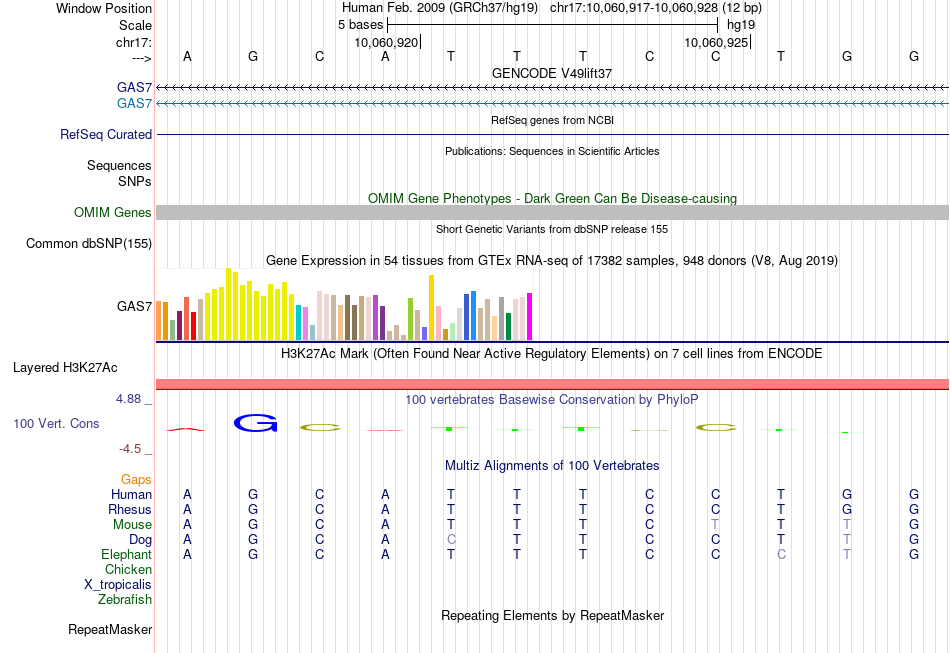Click the cyan bar in the GTEx chart

coord(298,322)
